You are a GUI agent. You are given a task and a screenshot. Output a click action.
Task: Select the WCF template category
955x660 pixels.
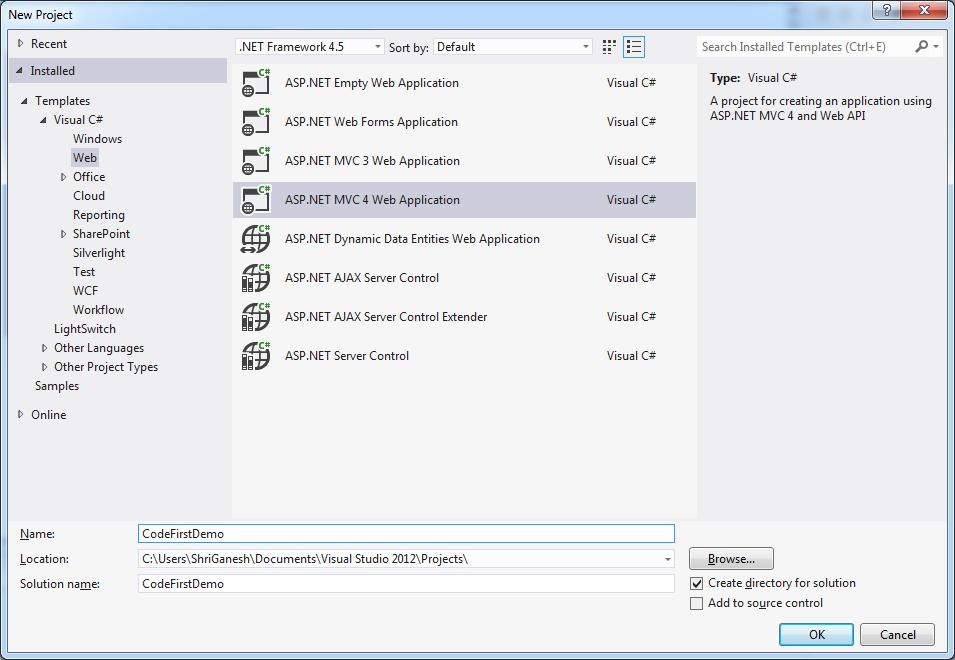[86, 291]
